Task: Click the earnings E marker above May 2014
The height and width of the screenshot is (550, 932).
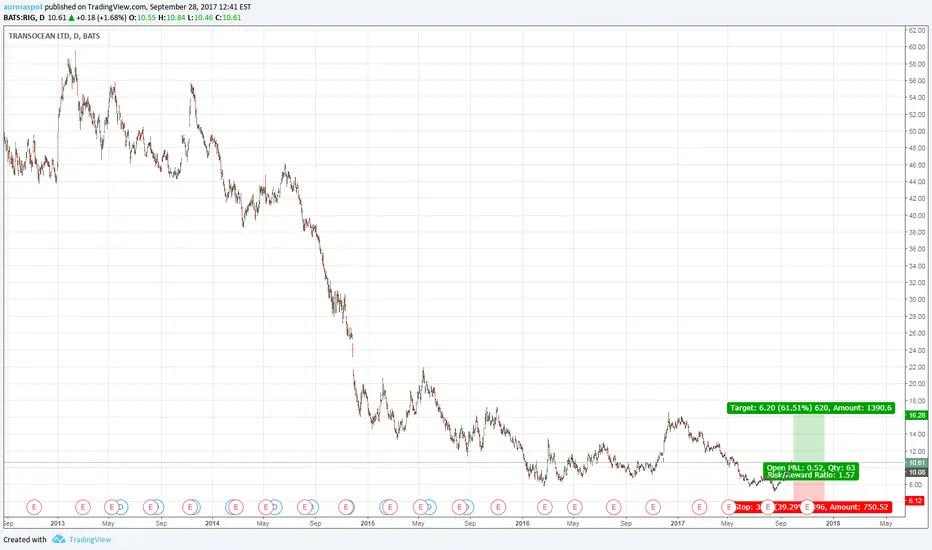Action: (265, 507)
